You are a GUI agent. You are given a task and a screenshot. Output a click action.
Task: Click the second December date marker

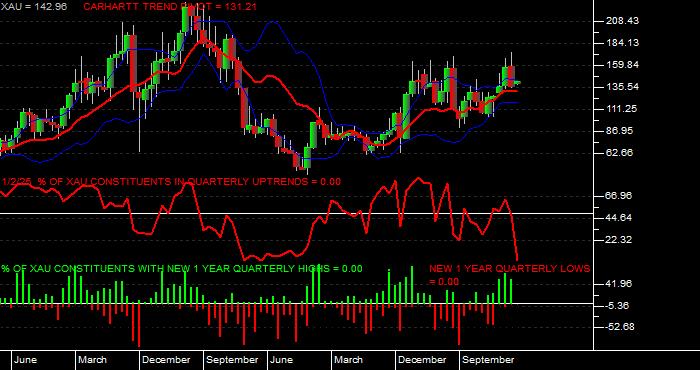click(423, 360)
